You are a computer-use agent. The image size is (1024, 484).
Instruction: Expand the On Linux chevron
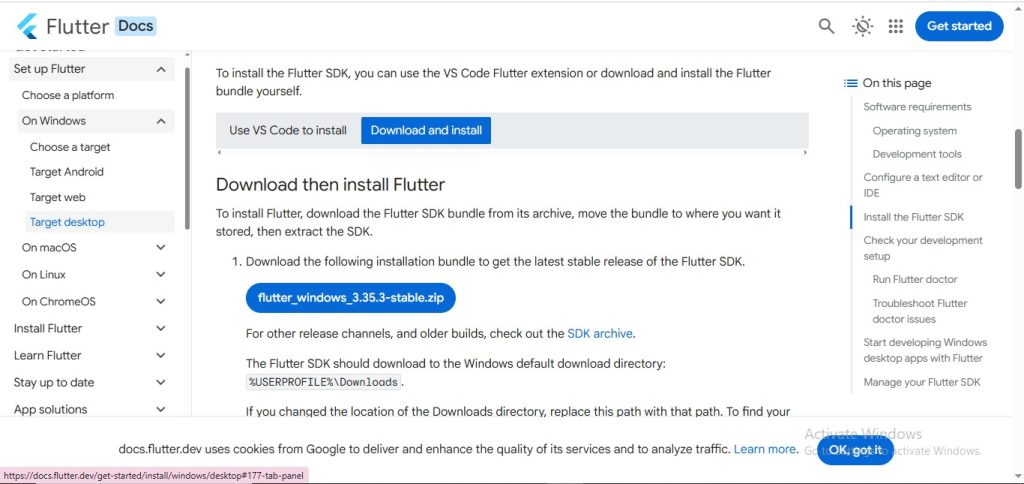pyautogui.click(x=161, y=274)
